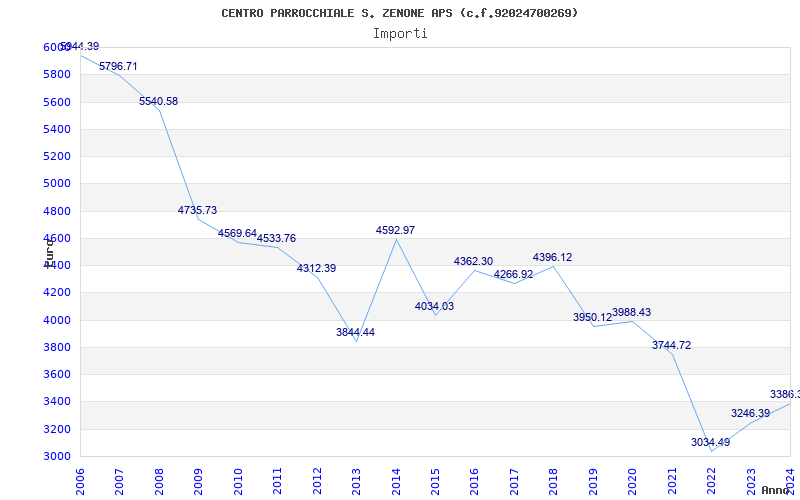Select the data label 3844.44

coord(355,332)
